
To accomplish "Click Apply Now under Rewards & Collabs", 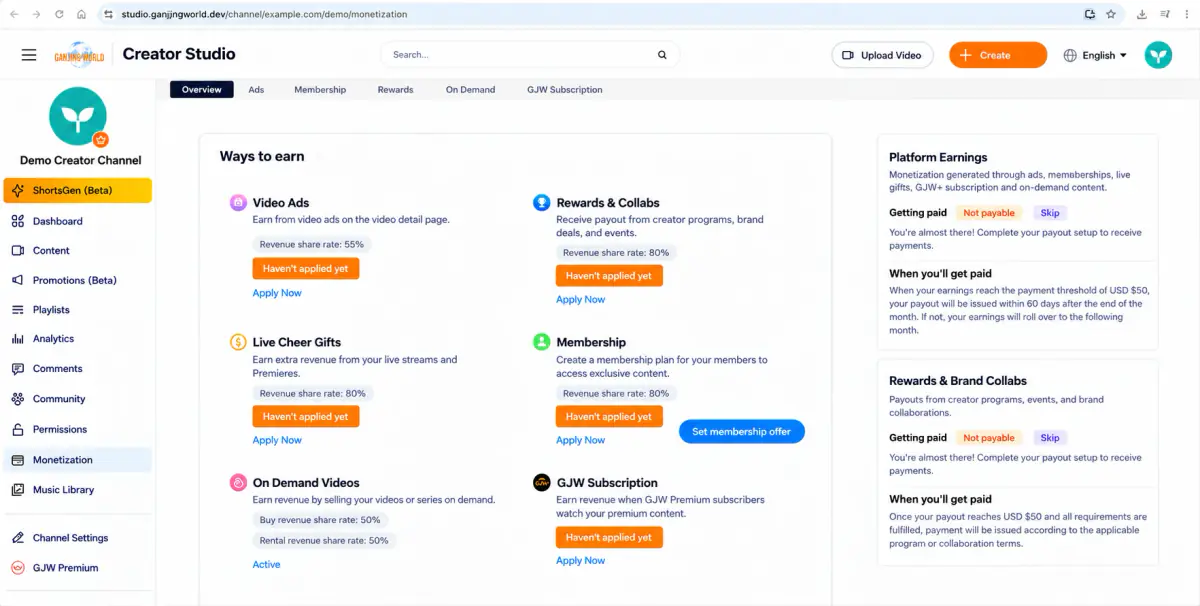I will tap(580, 299).
